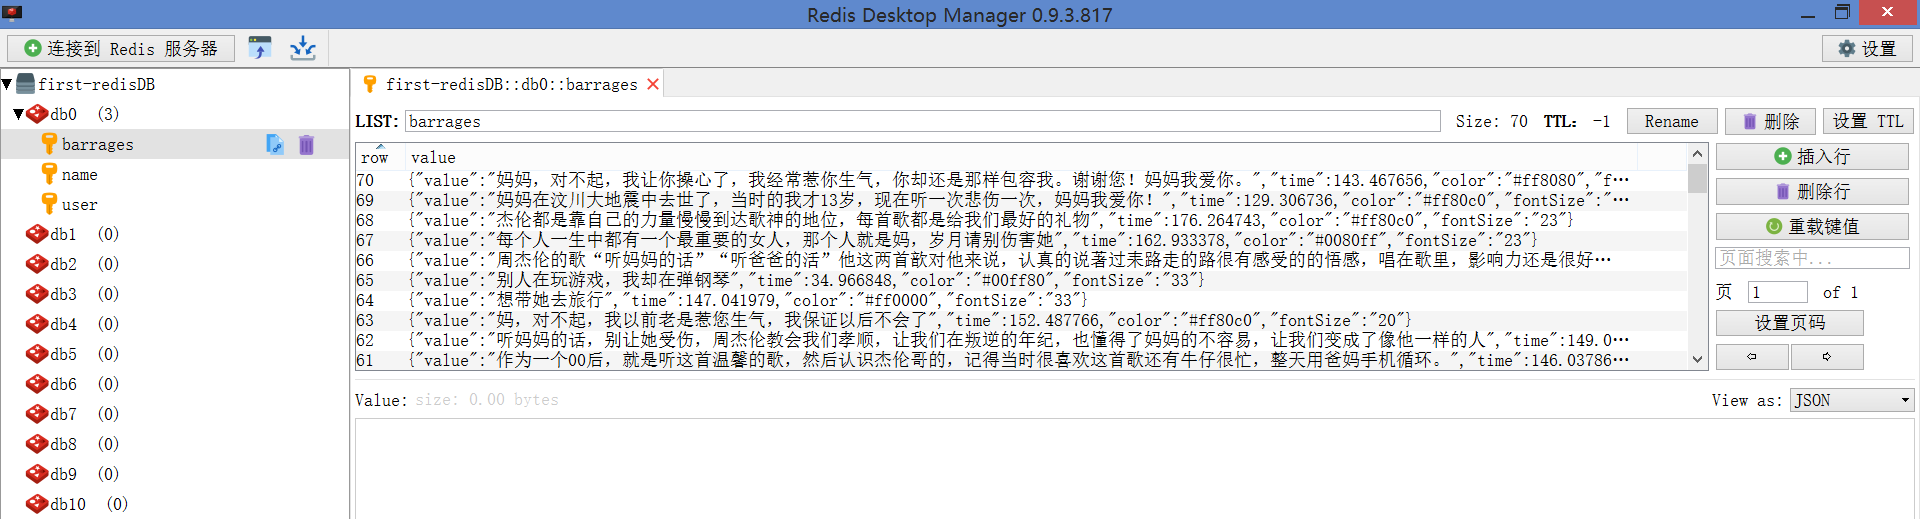This screenshot has width=1920, height=519.
Task: Click the key icon in barrages tab
Action: pos(370,84)
